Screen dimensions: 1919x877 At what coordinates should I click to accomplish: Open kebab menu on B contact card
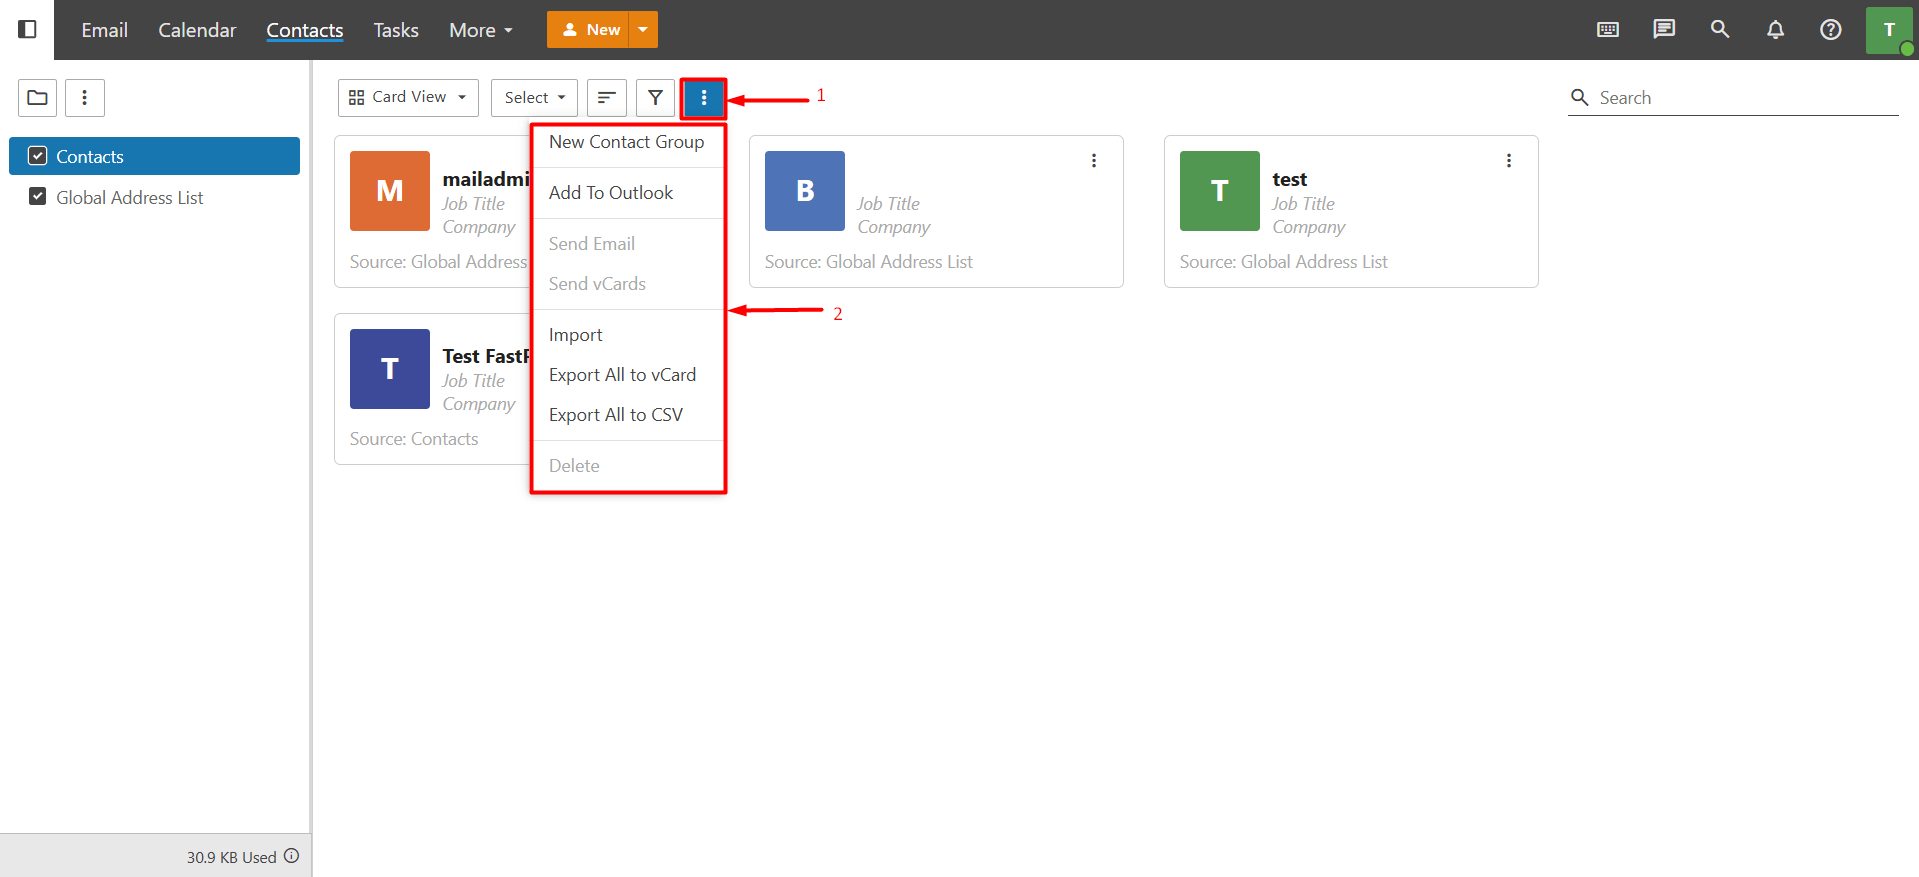click(1094, 161)
